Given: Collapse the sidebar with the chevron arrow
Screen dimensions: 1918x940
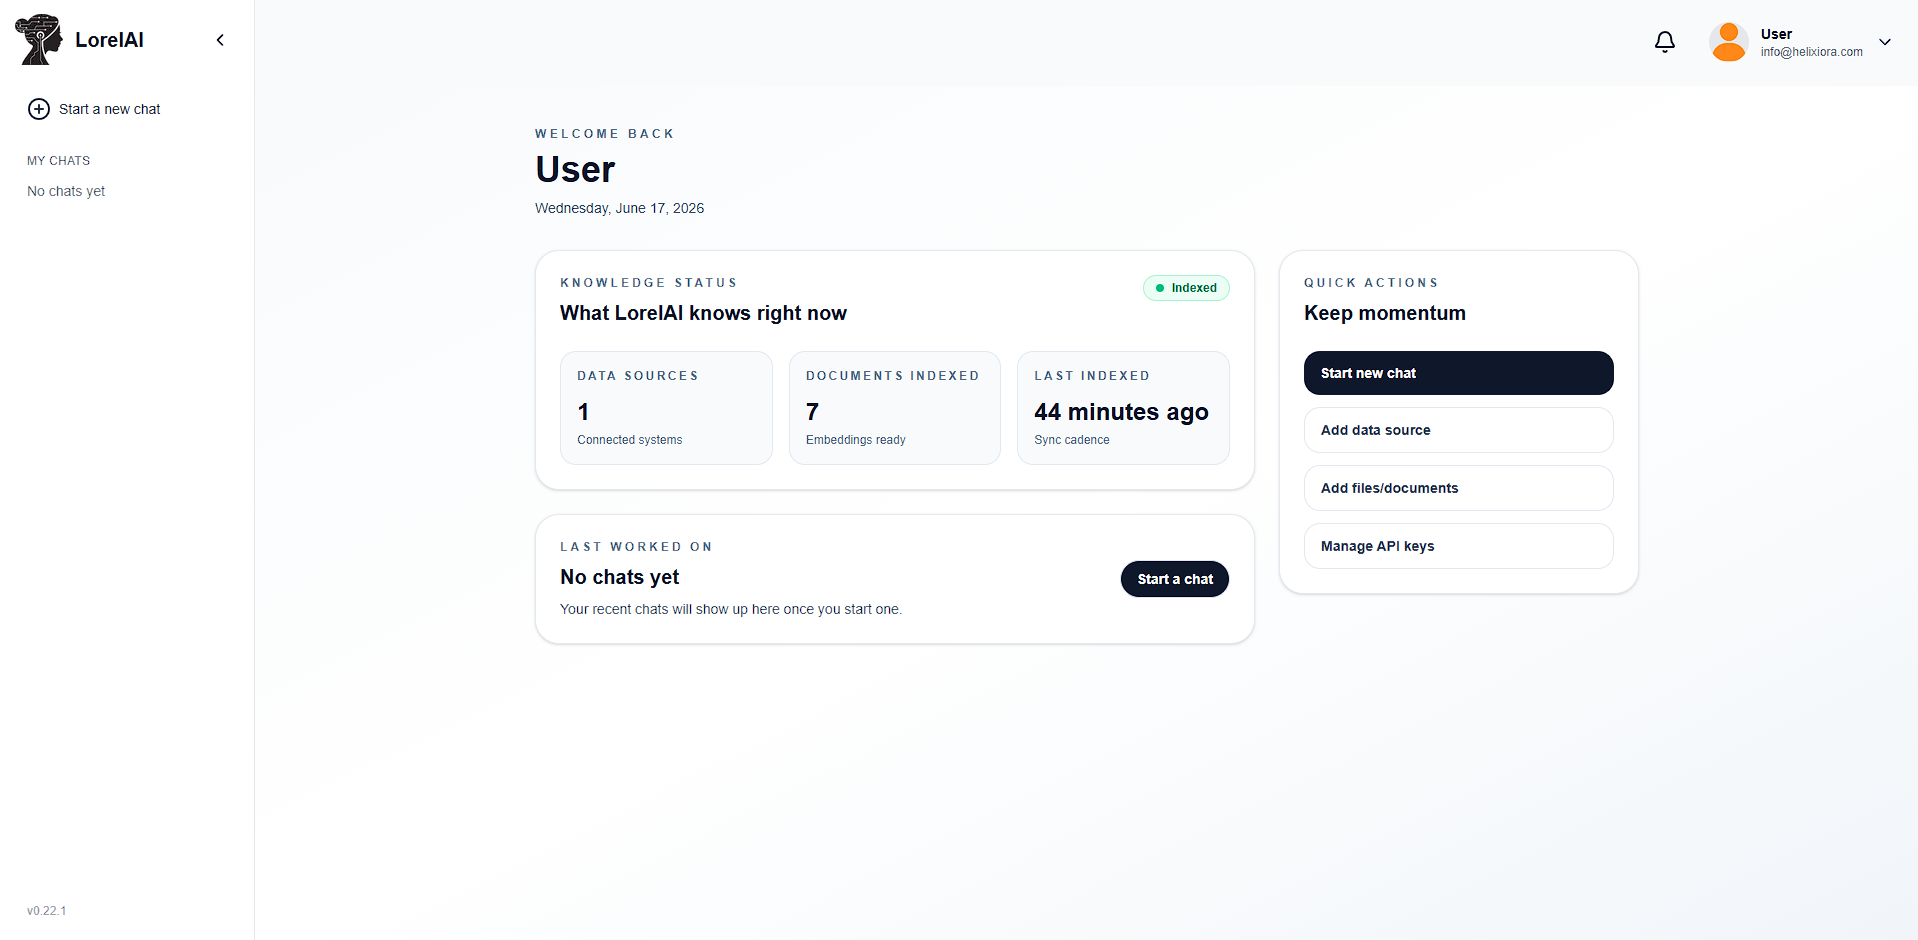Looking at the screenshot, I should point(220,40).
